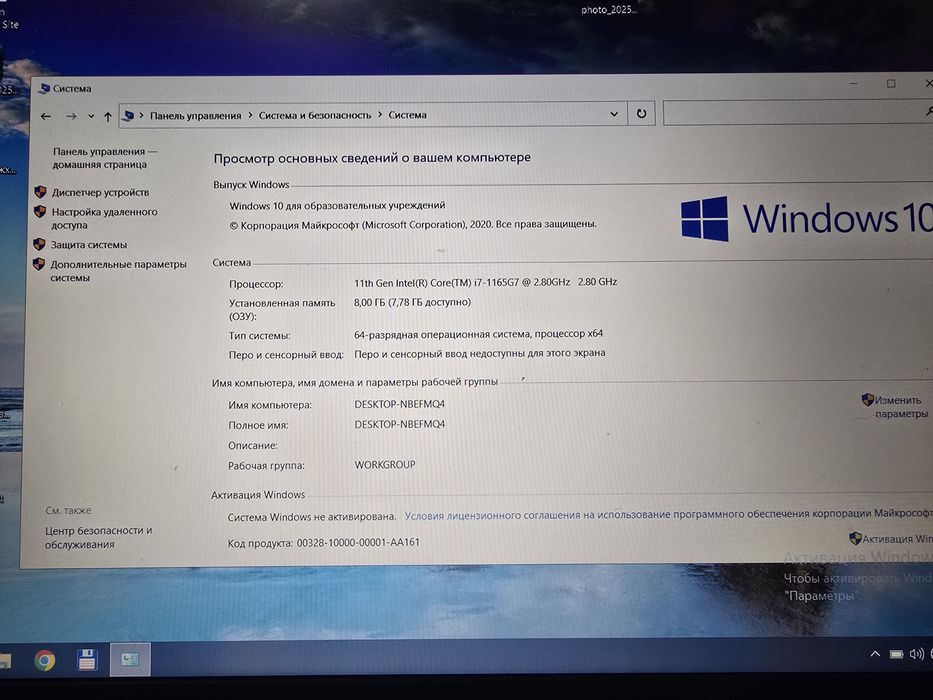Viewport: 933px width, 700px height.
Task: Open "Дополнительные параметры системы" link
Action: coord(118,271)
